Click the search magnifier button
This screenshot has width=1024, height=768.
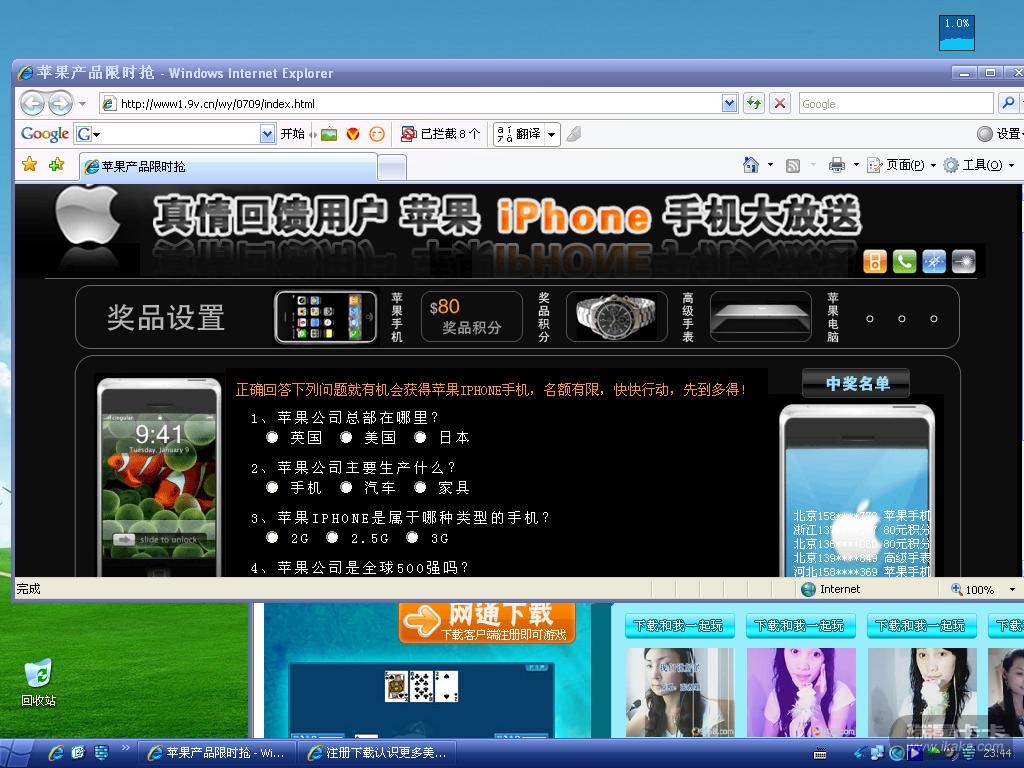1008,103
